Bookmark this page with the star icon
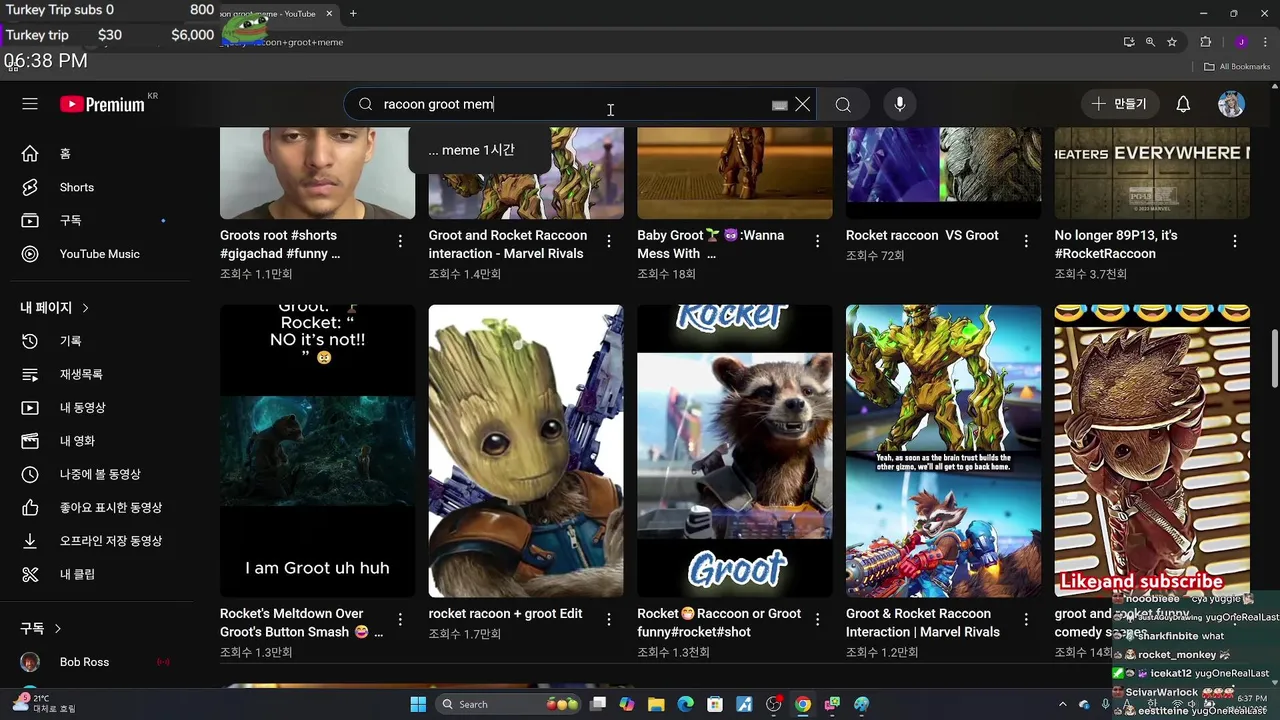Viewport: 1280px width, 720px height. pos(1172,42)
